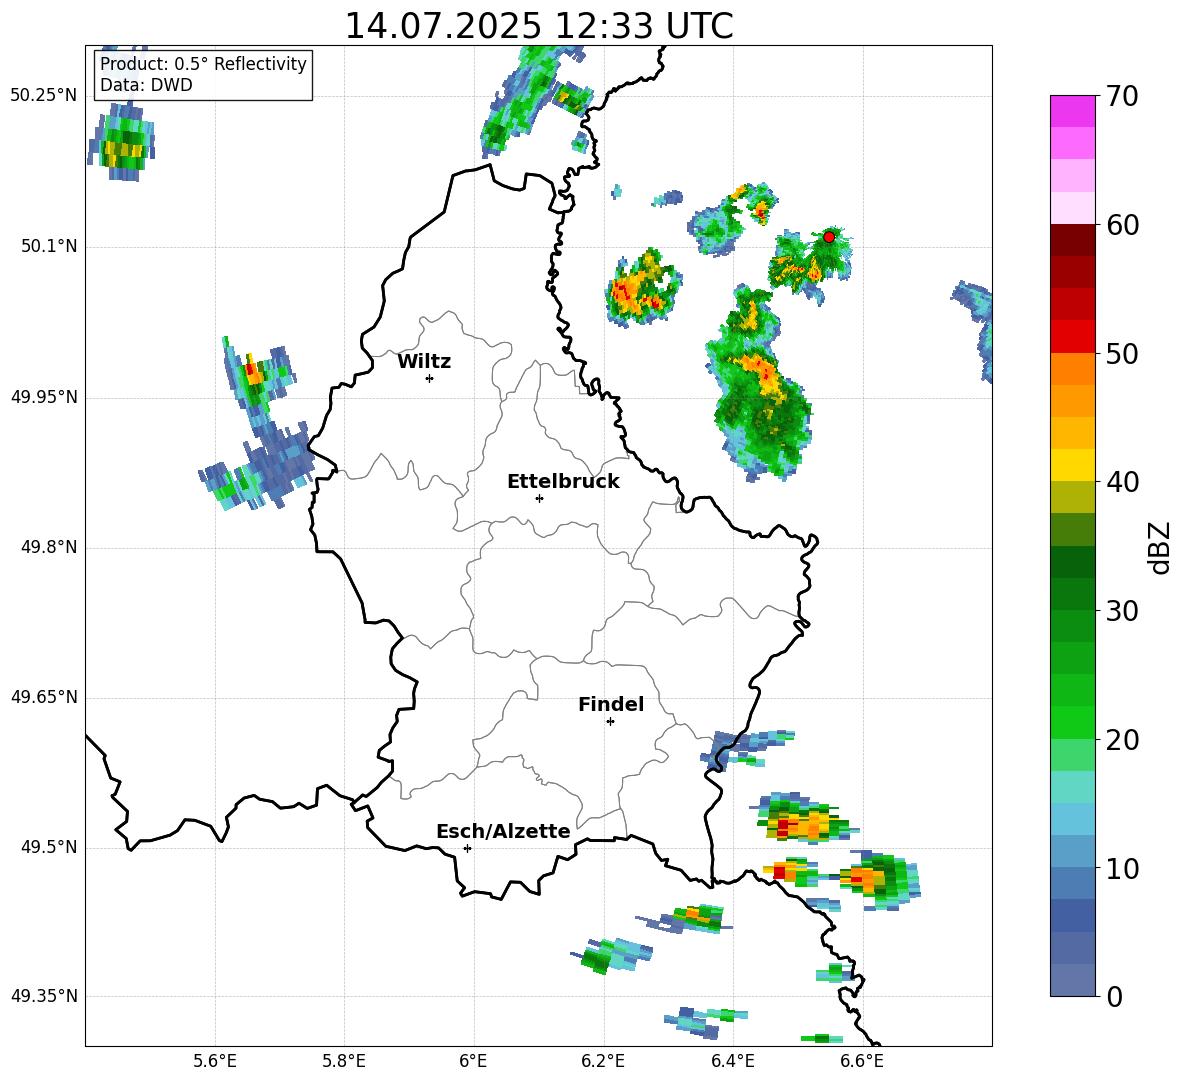Click the Findel location cross marker
Screen dimensions: 1184x1081
(610, 722)
